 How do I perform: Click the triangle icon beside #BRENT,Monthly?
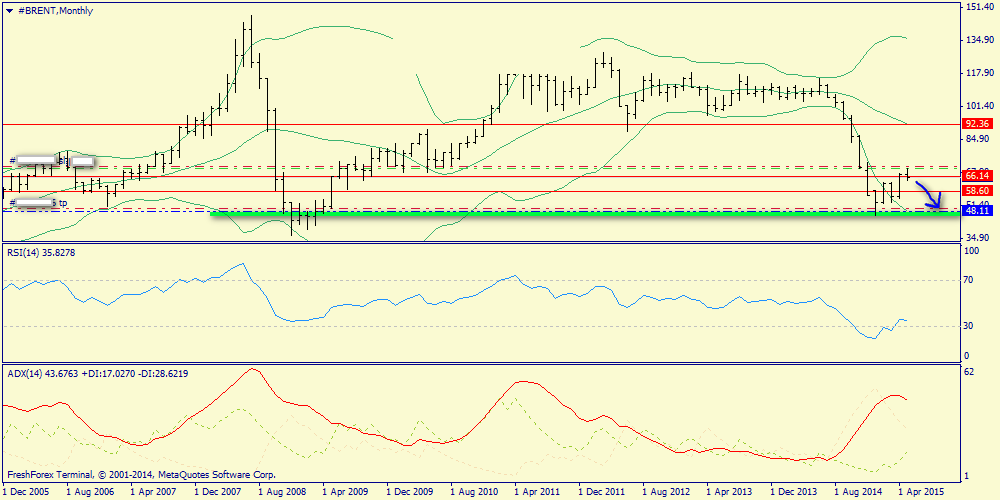pos(10,11)
